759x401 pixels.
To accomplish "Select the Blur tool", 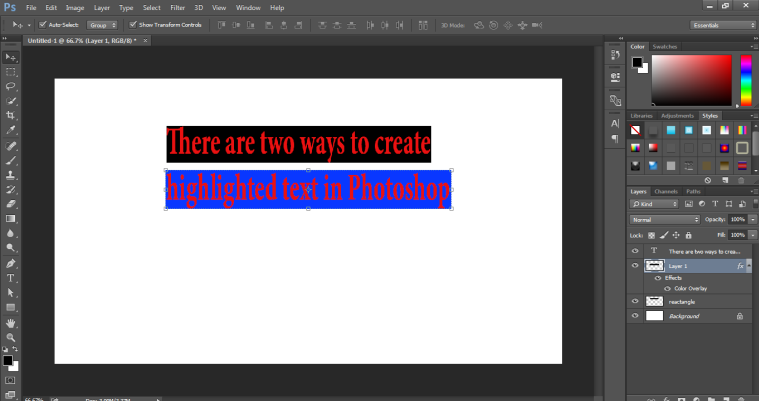I will pos(11,233).
